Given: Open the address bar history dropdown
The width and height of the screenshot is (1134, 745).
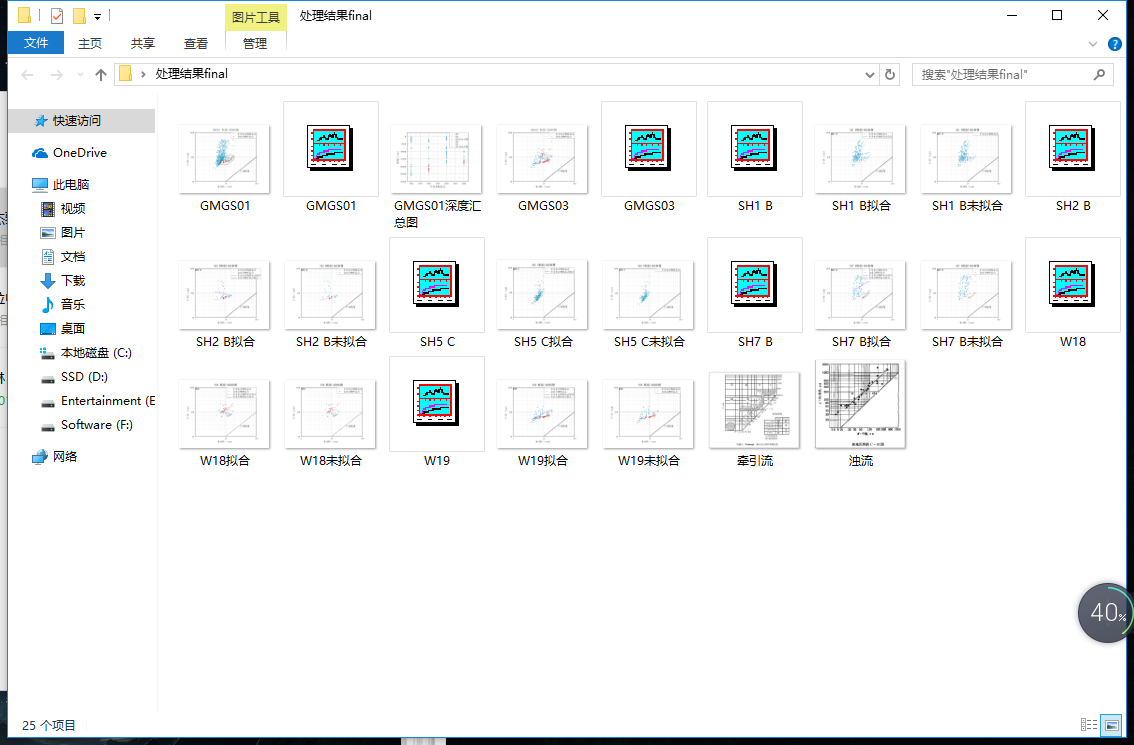Looking at the screenshot, I should [x=870, y=74].
